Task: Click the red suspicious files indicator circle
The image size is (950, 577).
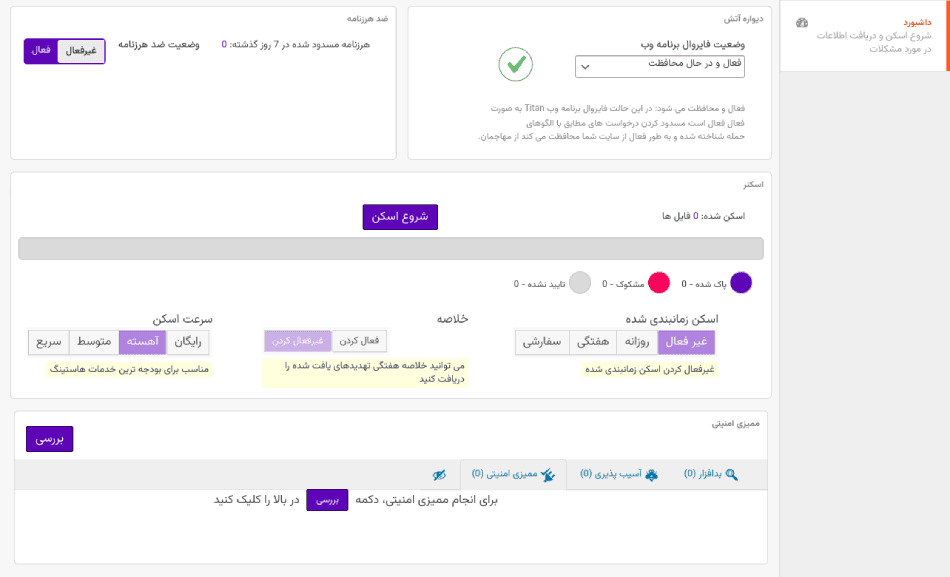Action: (x=659, y=283)
